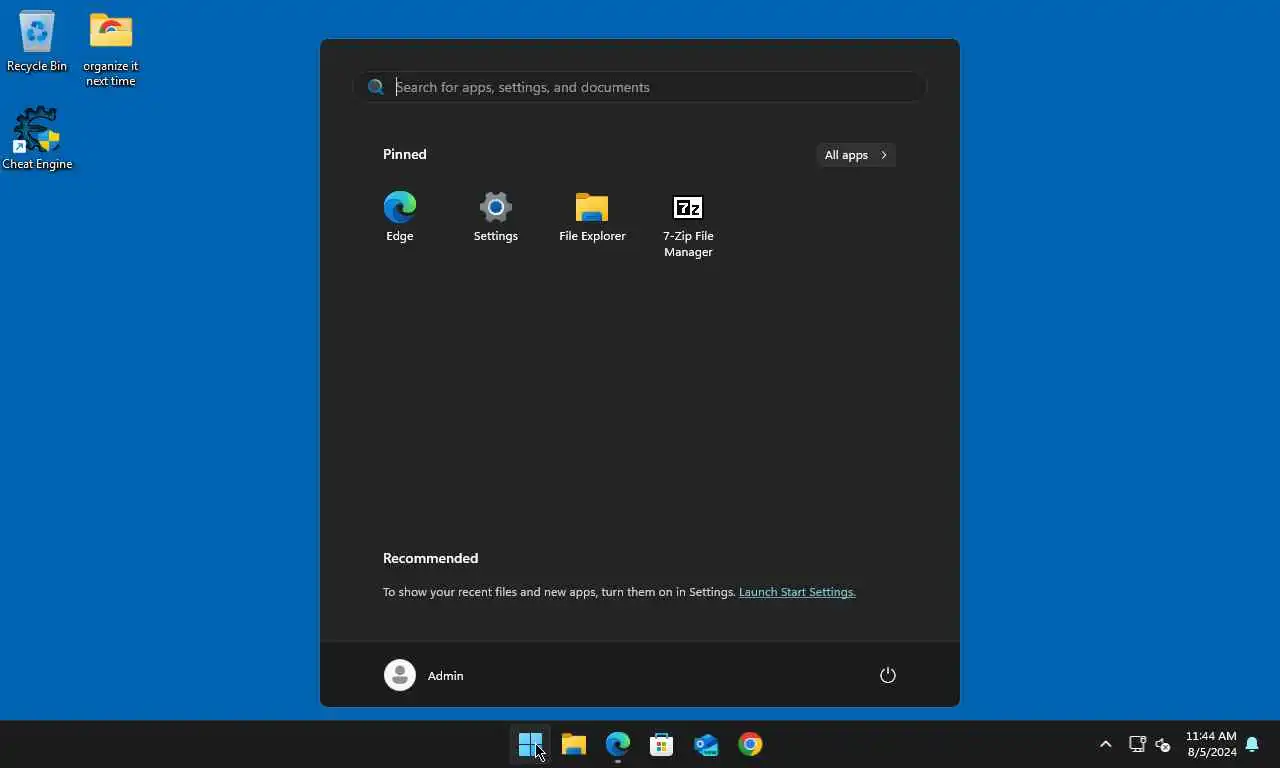Open File Explorer from the taskbar
1280x768 pixels.
tap(574, 744)
